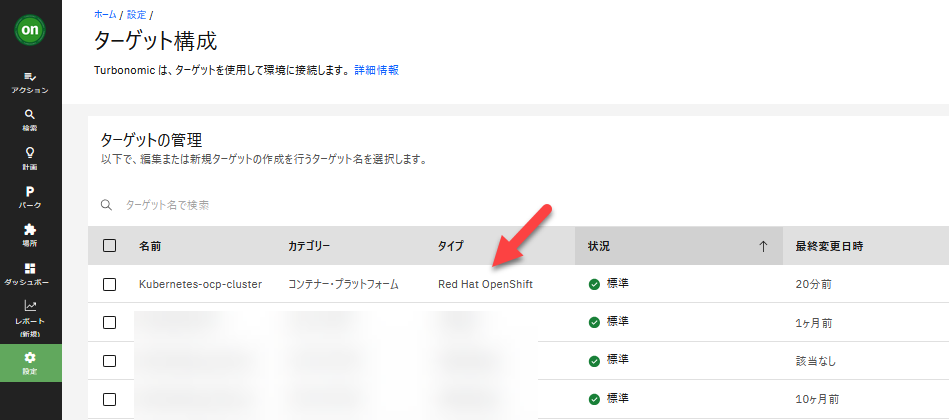This screenshot has height=420, width=949.
Task: Sort by the 名前 column header
Action: [150, 246]
